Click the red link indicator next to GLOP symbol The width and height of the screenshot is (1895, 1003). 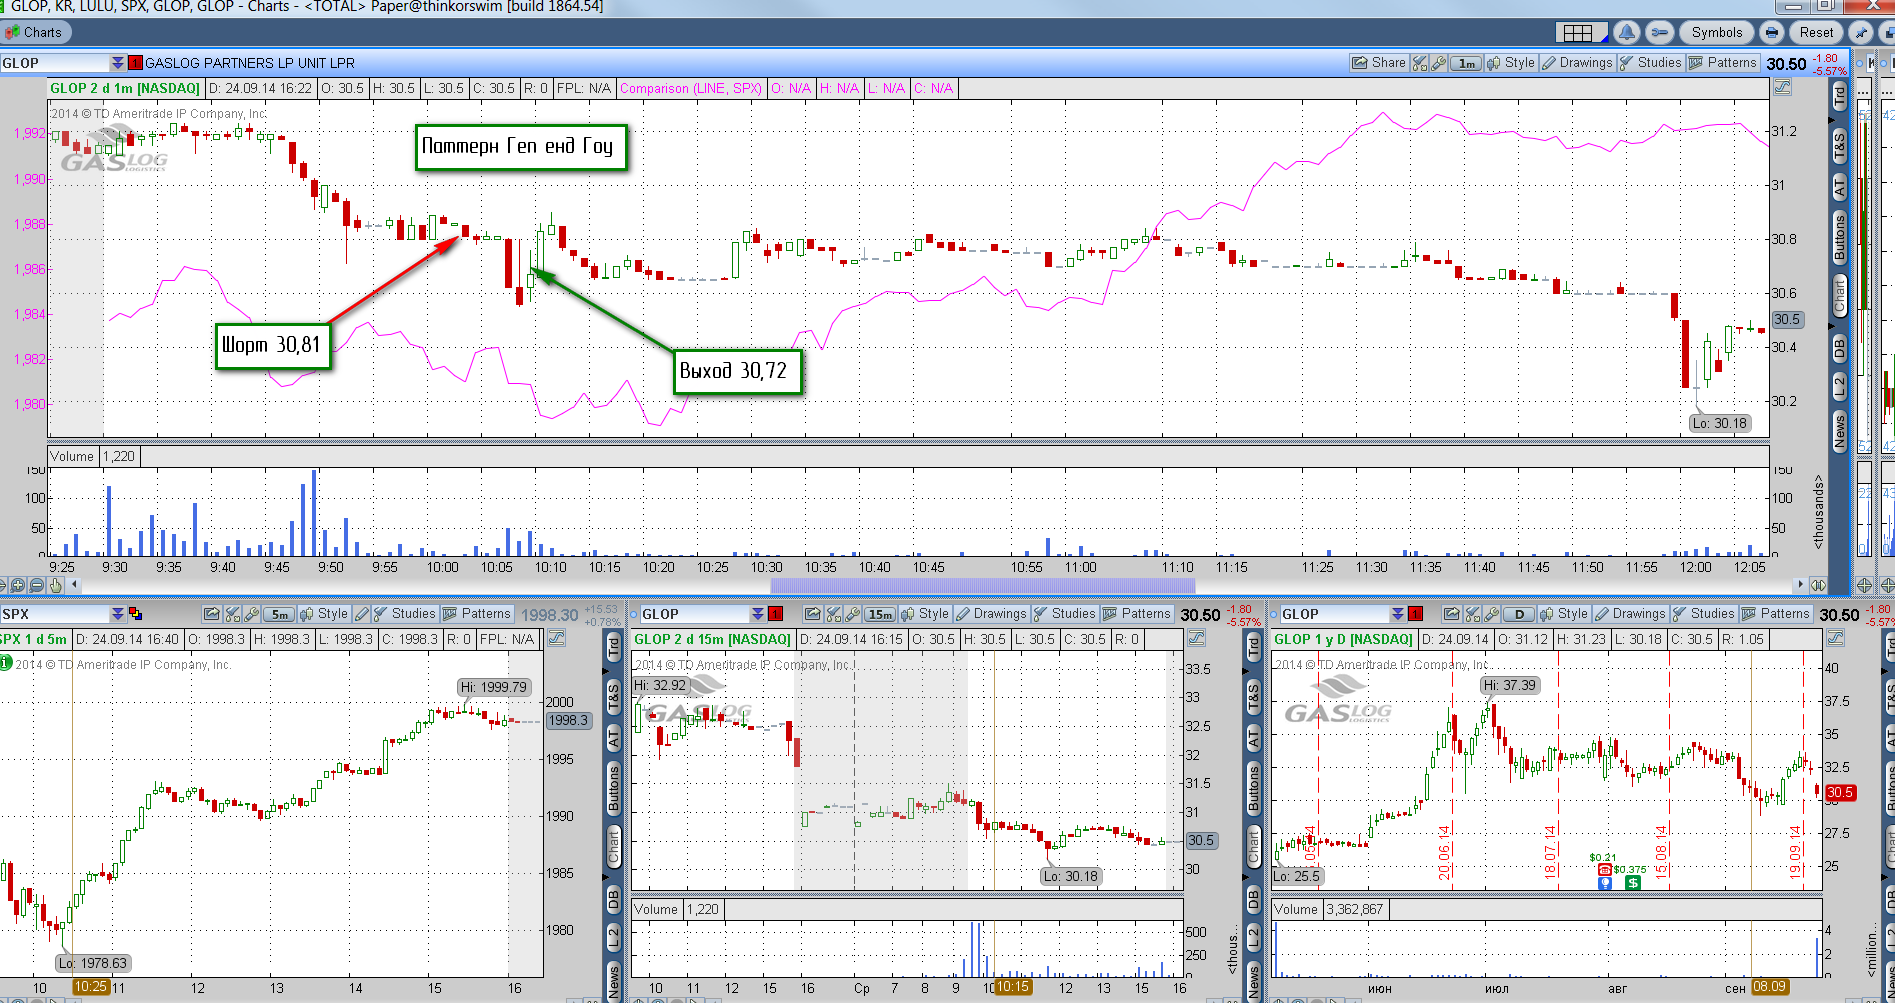[x=135, y=63]
